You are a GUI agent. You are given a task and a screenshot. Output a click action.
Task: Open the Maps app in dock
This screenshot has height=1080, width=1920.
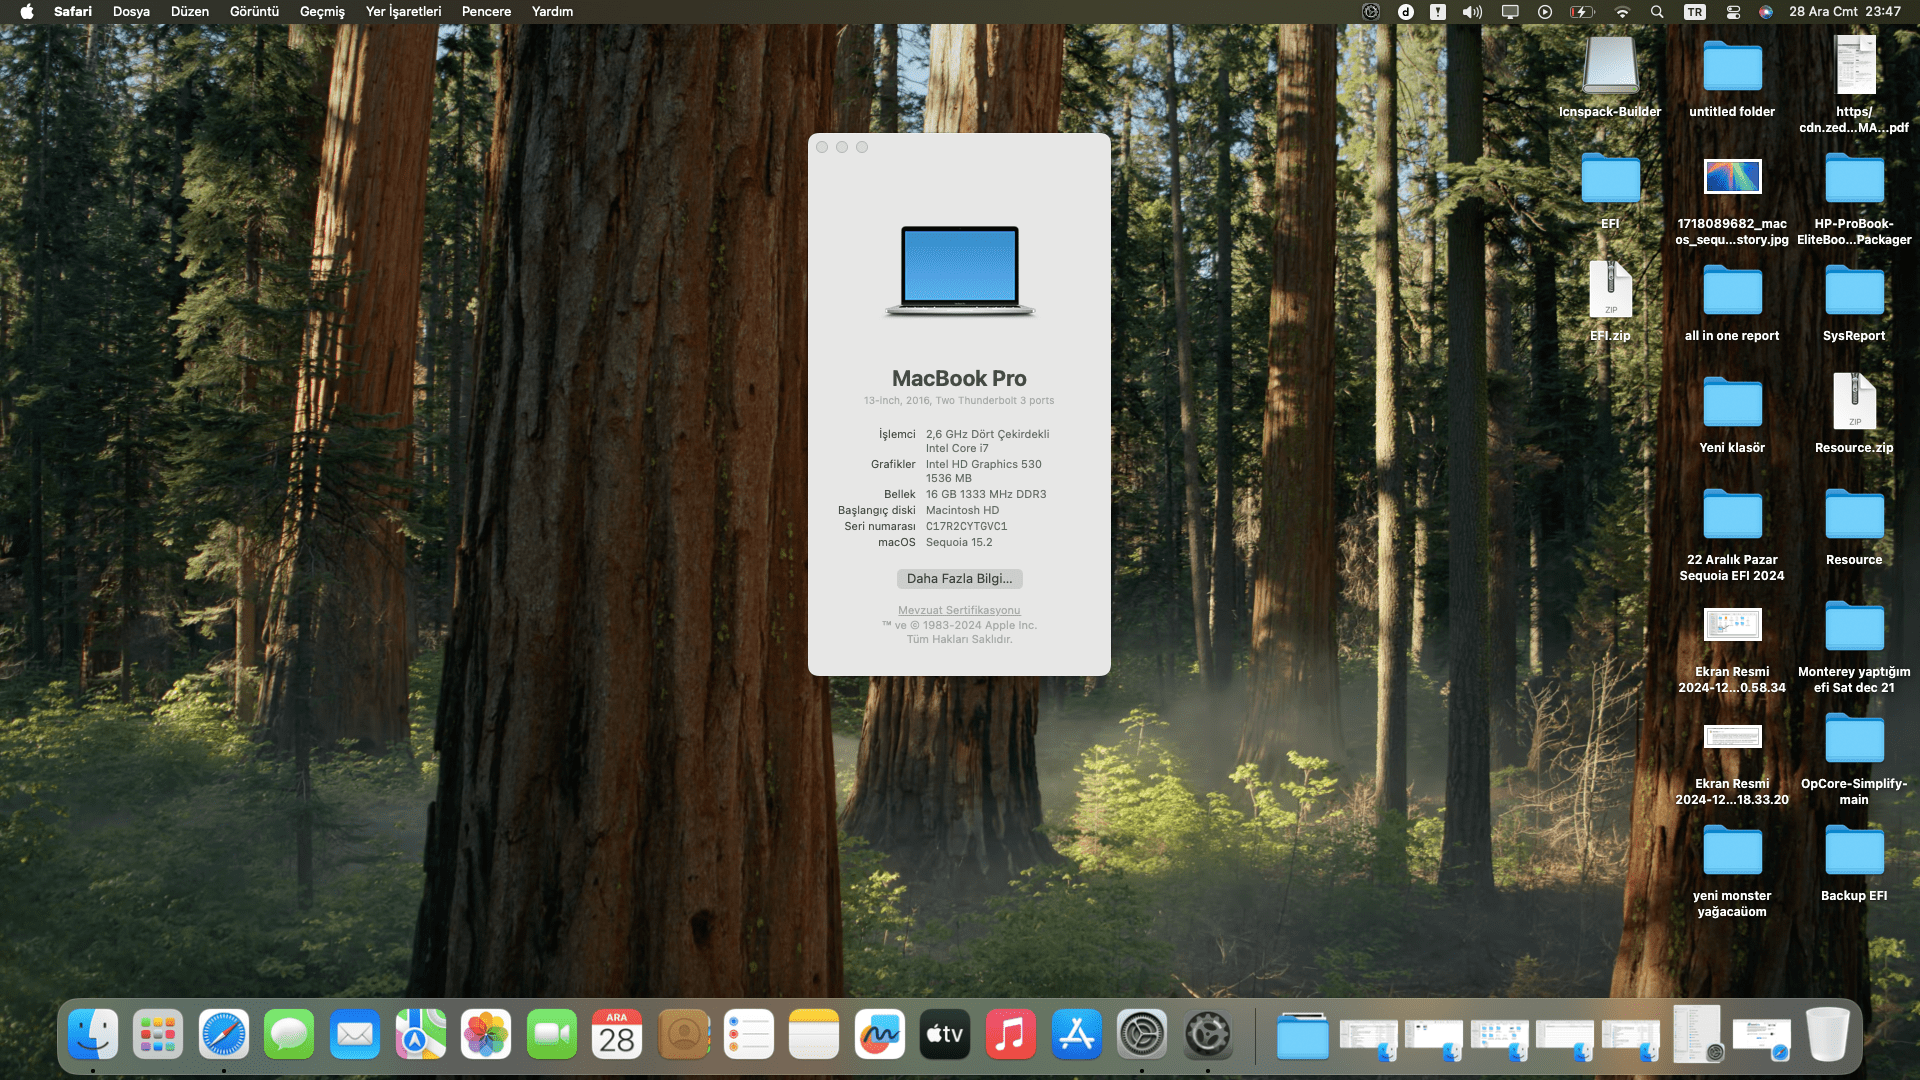coord(420,1035)
